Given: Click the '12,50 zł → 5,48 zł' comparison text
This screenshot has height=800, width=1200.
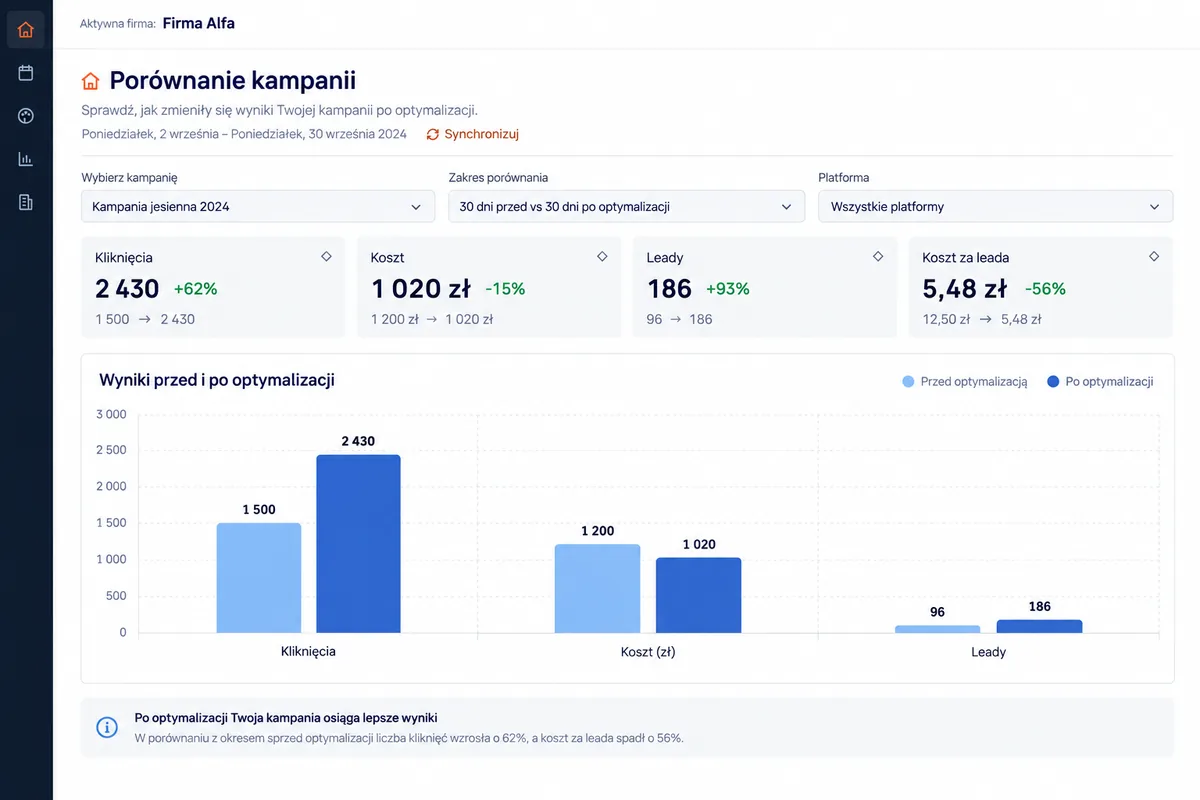Looking at the screenshot, I should (982, 320).
